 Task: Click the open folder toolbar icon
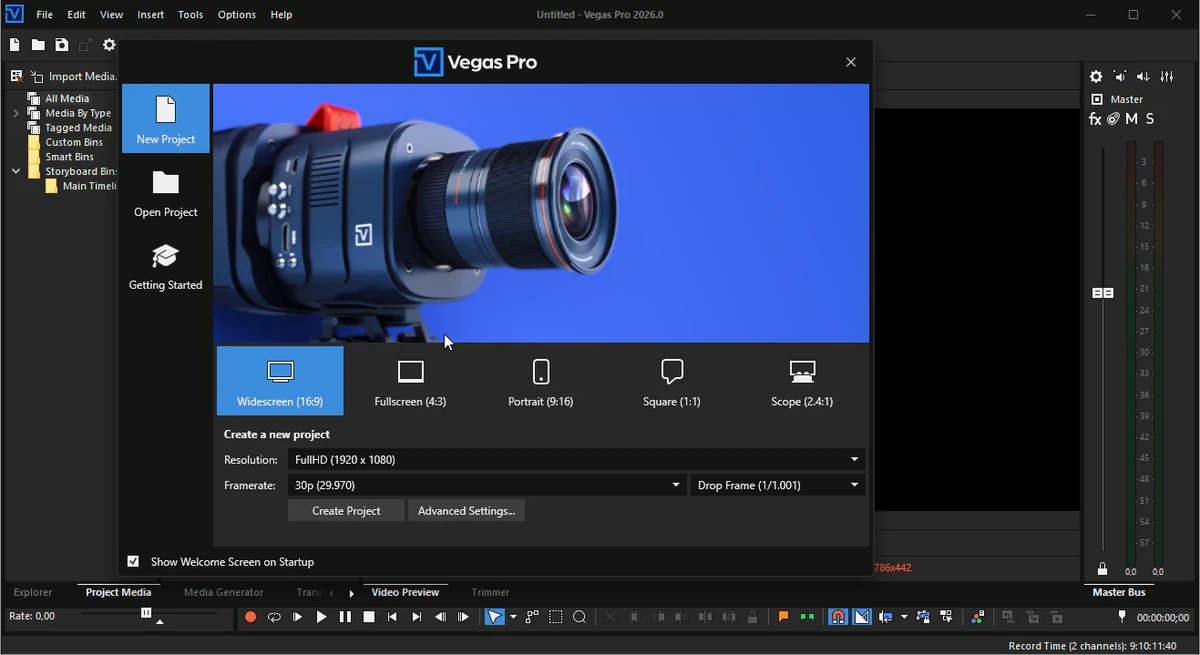(38, 45)
